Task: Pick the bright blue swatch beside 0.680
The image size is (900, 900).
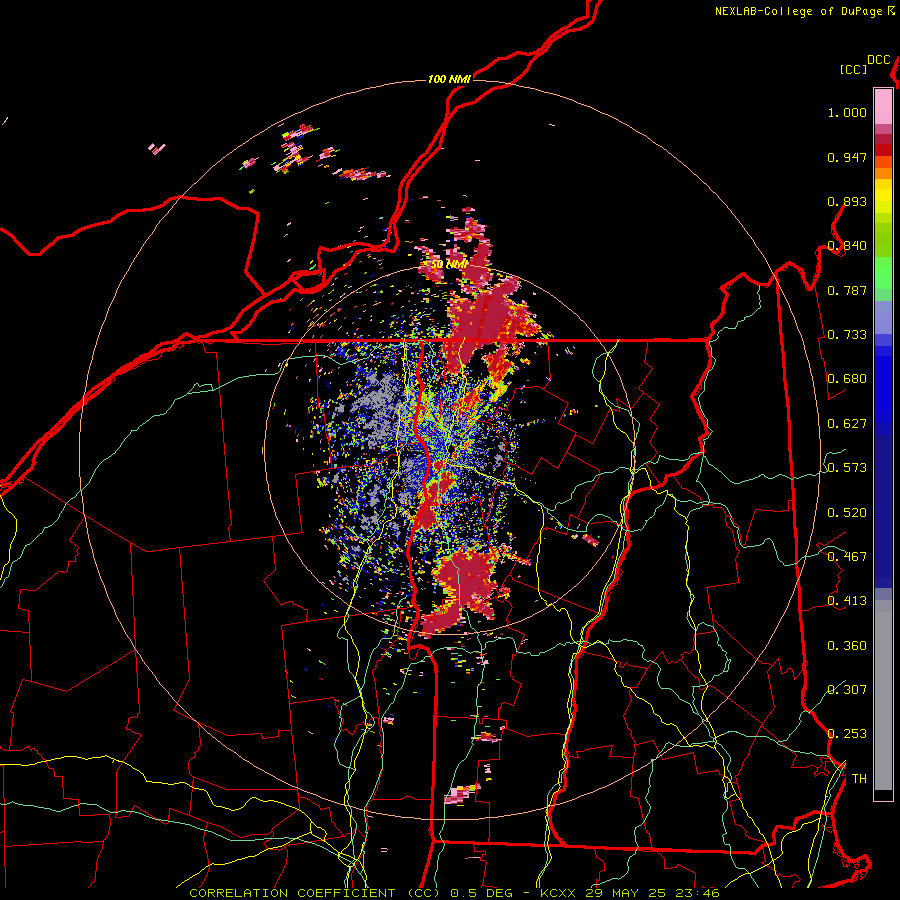Action: click(883, 385)
